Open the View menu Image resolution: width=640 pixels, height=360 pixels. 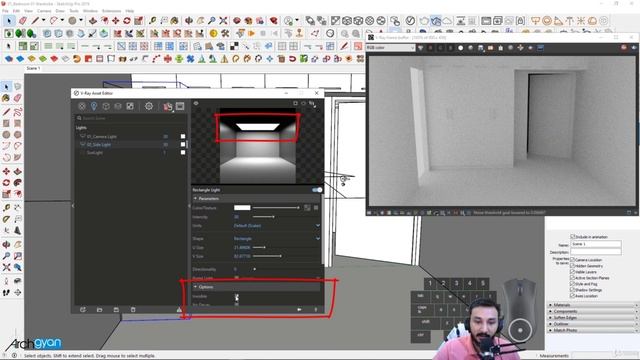(29, 11)
